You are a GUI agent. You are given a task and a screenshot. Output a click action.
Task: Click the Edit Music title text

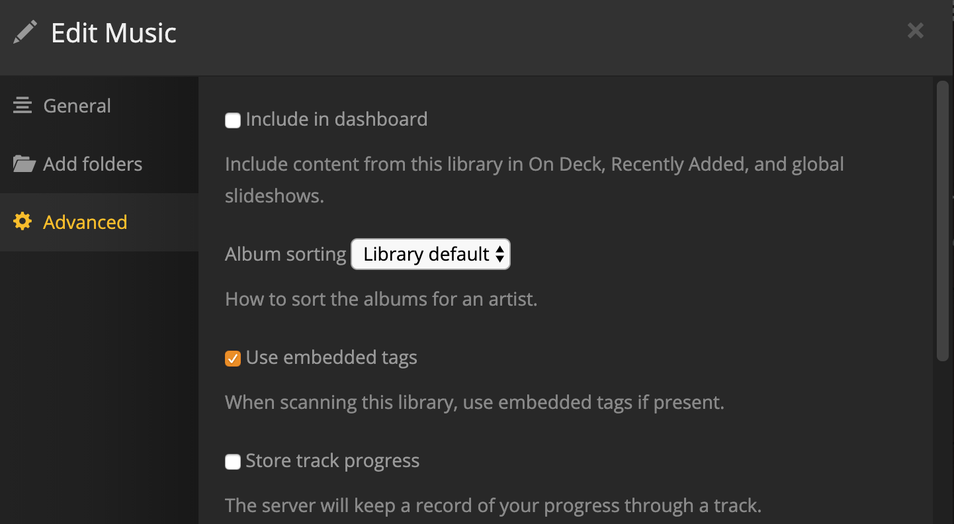pyautogui.click(x=113, y=32)
